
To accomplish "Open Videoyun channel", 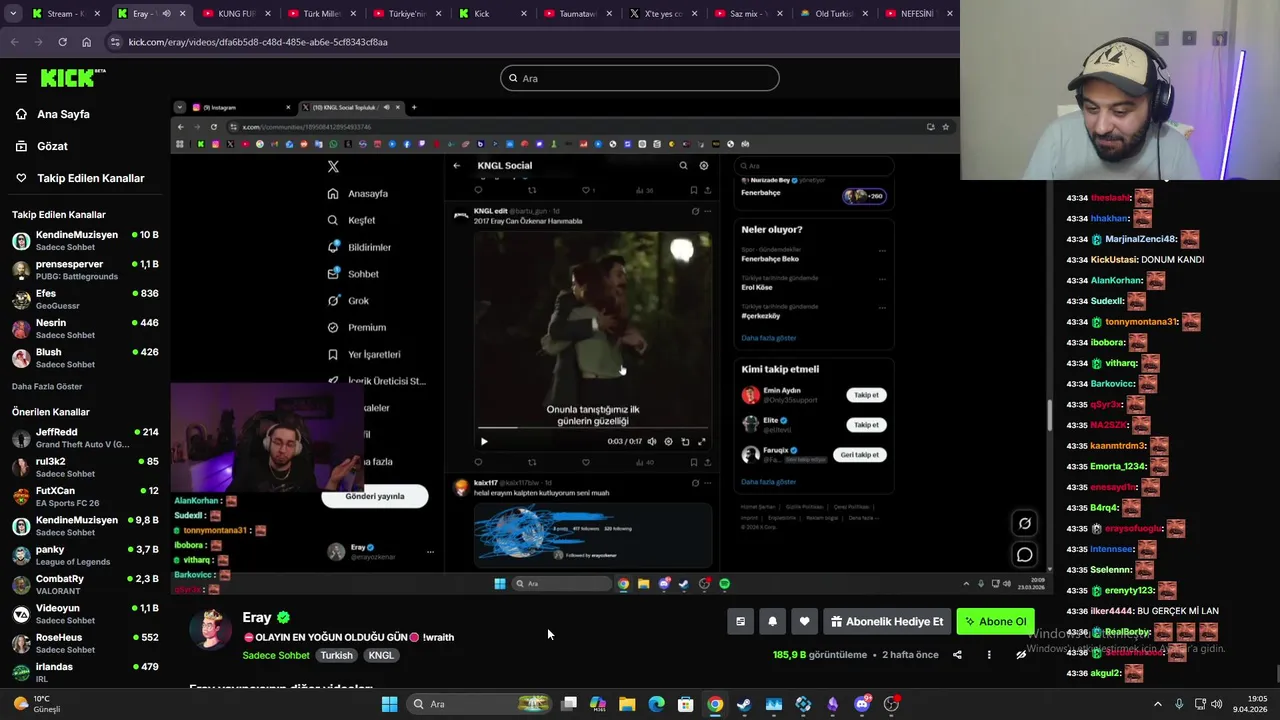I will [85, 614].
